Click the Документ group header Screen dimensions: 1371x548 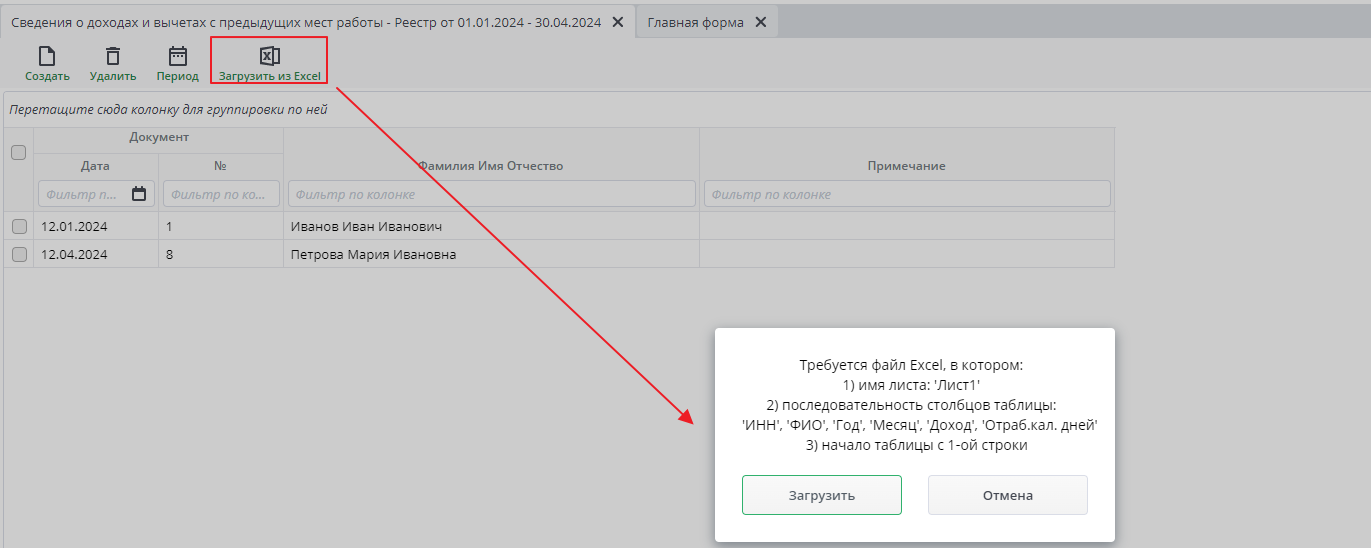[x=159, y=138]
